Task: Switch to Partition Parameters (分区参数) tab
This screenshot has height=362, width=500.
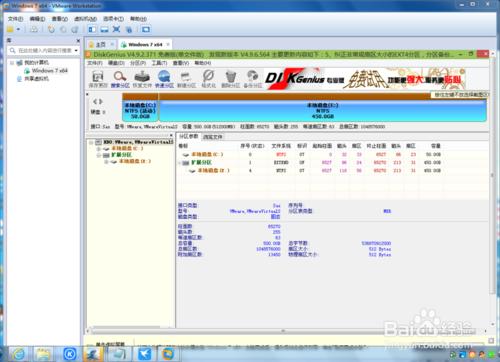Action: 189,136
